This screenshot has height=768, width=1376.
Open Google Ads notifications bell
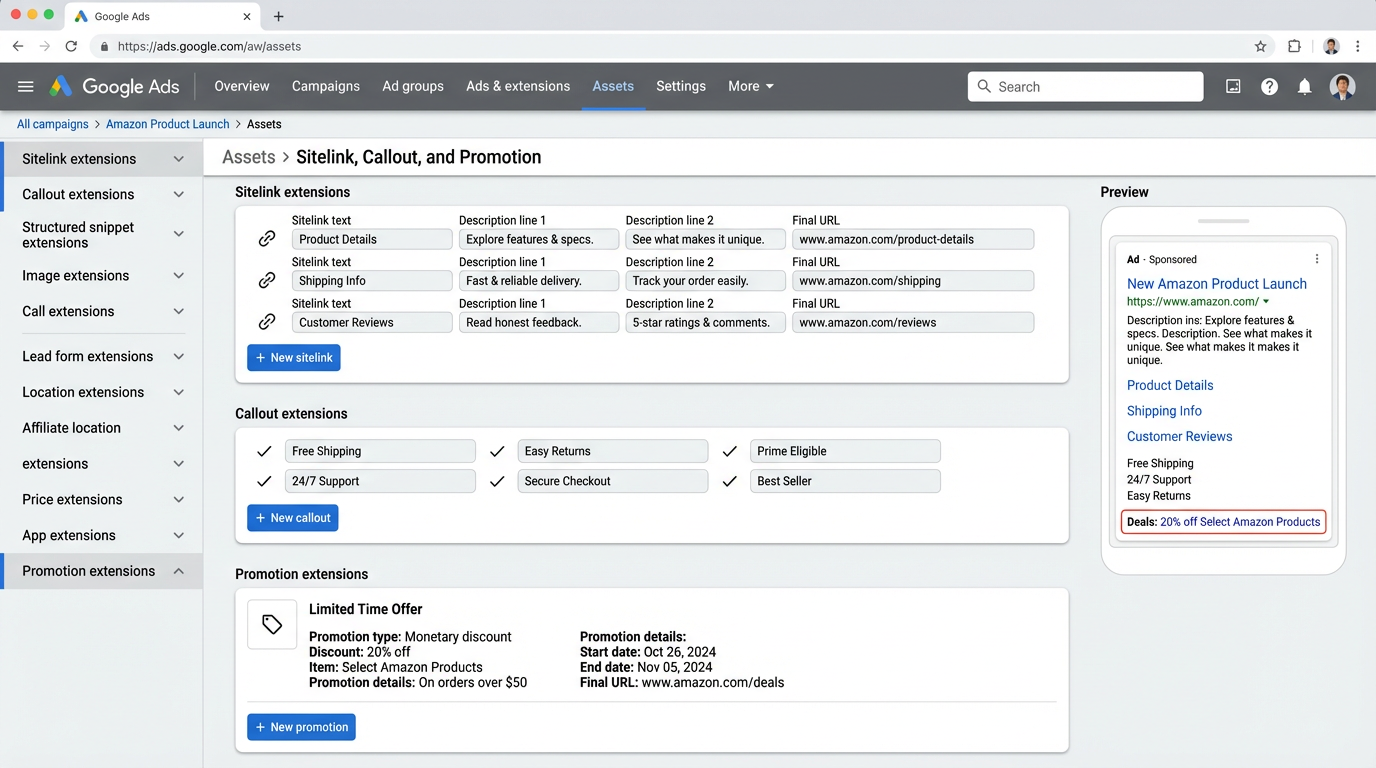(1304, 86)
